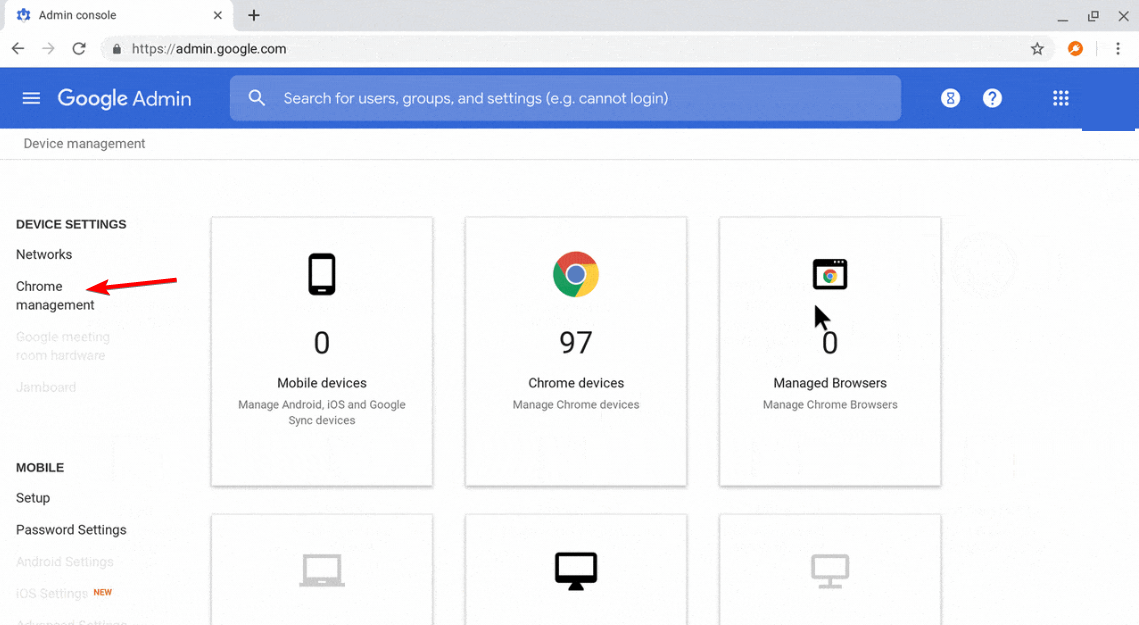Open a new browser tab
1139x625 pixels.
[254, 15]
